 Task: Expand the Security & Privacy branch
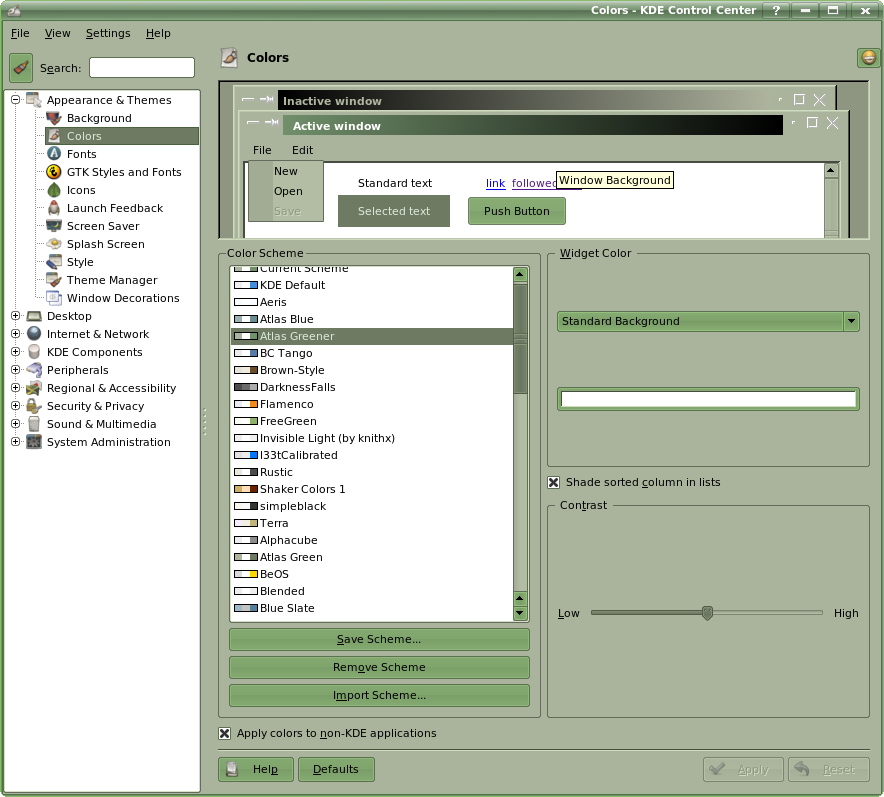click(16, 406)
